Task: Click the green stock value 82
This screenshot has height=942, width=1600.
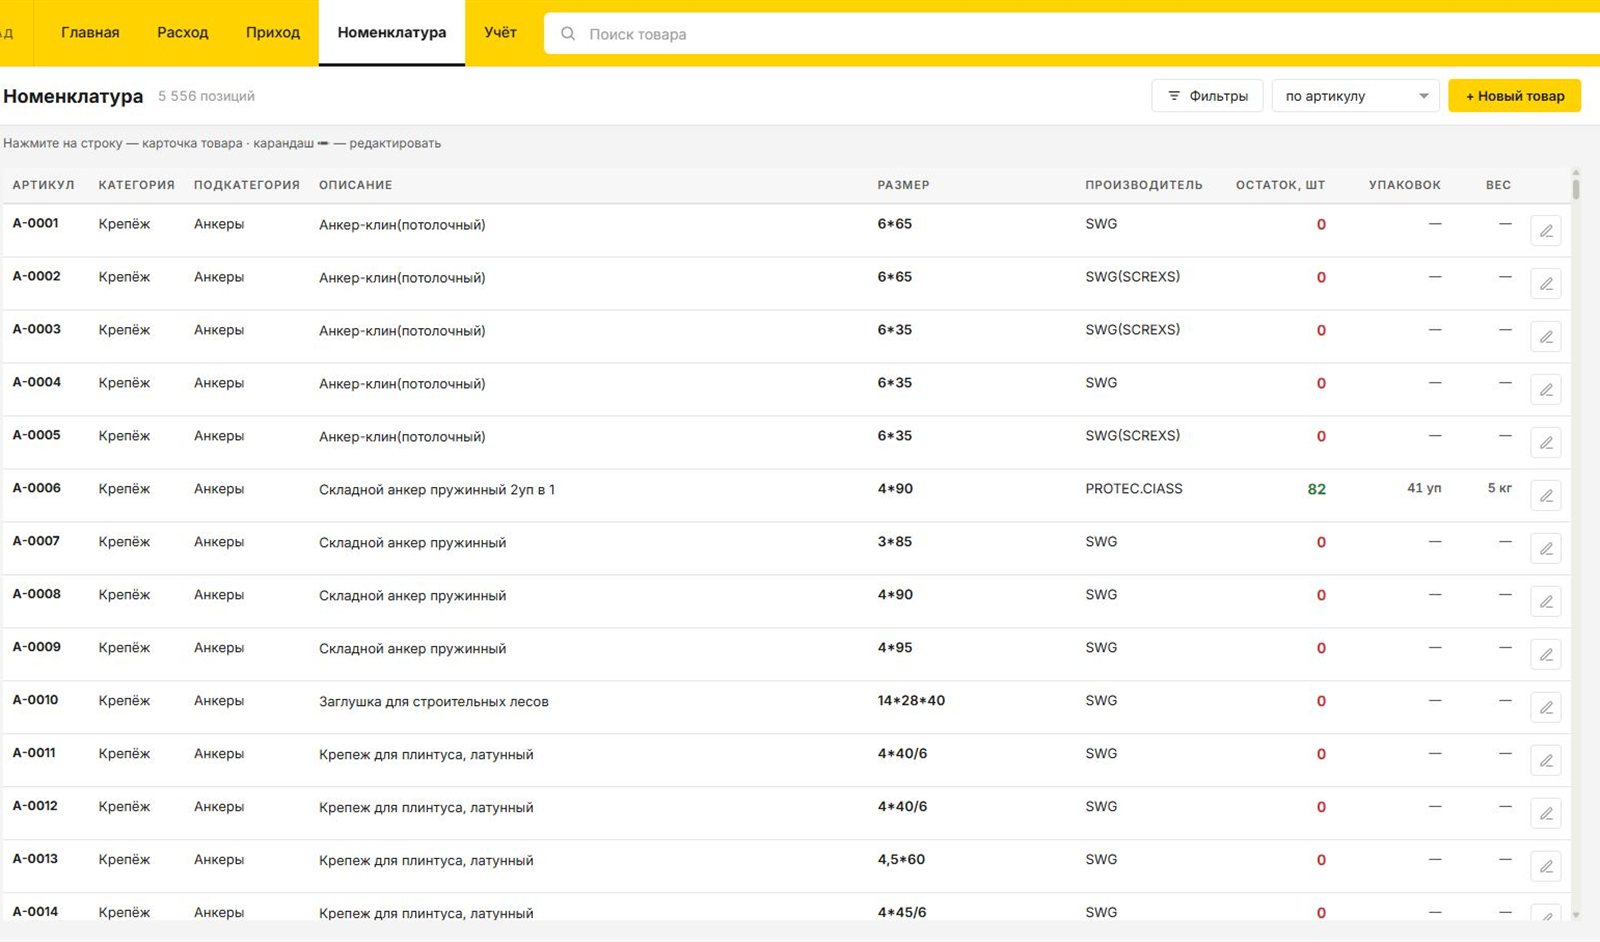Action: coord(1316,489)
